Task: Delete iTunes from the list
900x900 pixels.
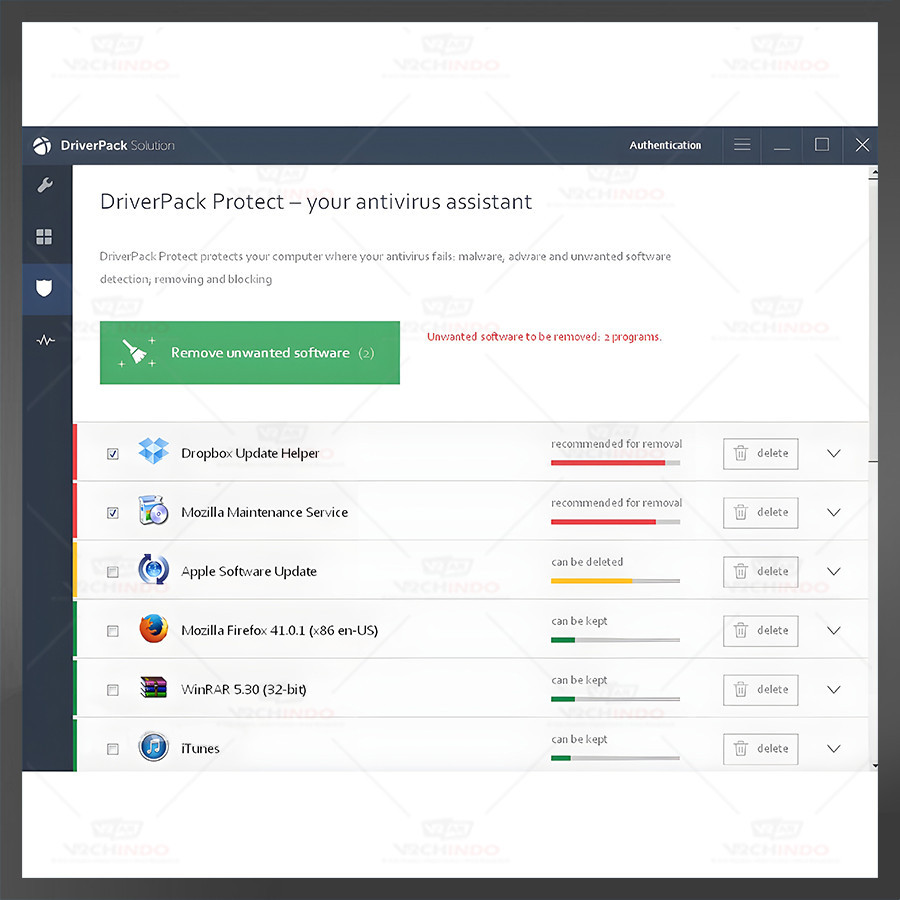Action: pyautogui.click(x=761, y=748)
